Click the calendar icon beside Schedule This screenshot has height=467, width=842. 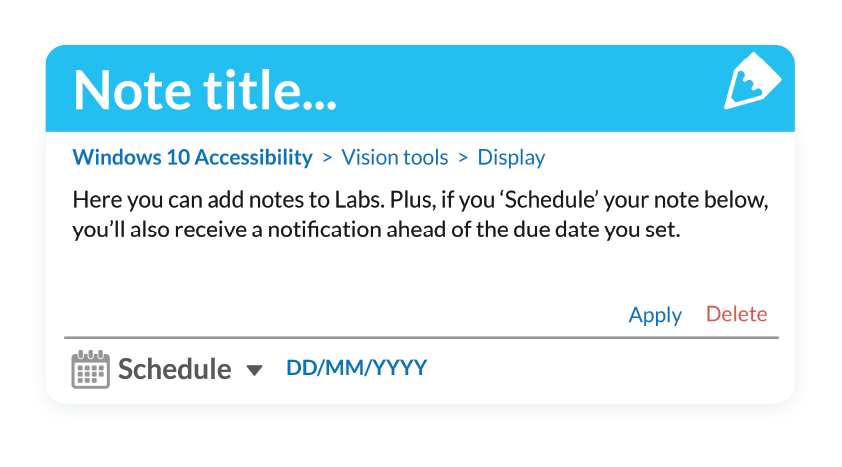click(91, 369)
